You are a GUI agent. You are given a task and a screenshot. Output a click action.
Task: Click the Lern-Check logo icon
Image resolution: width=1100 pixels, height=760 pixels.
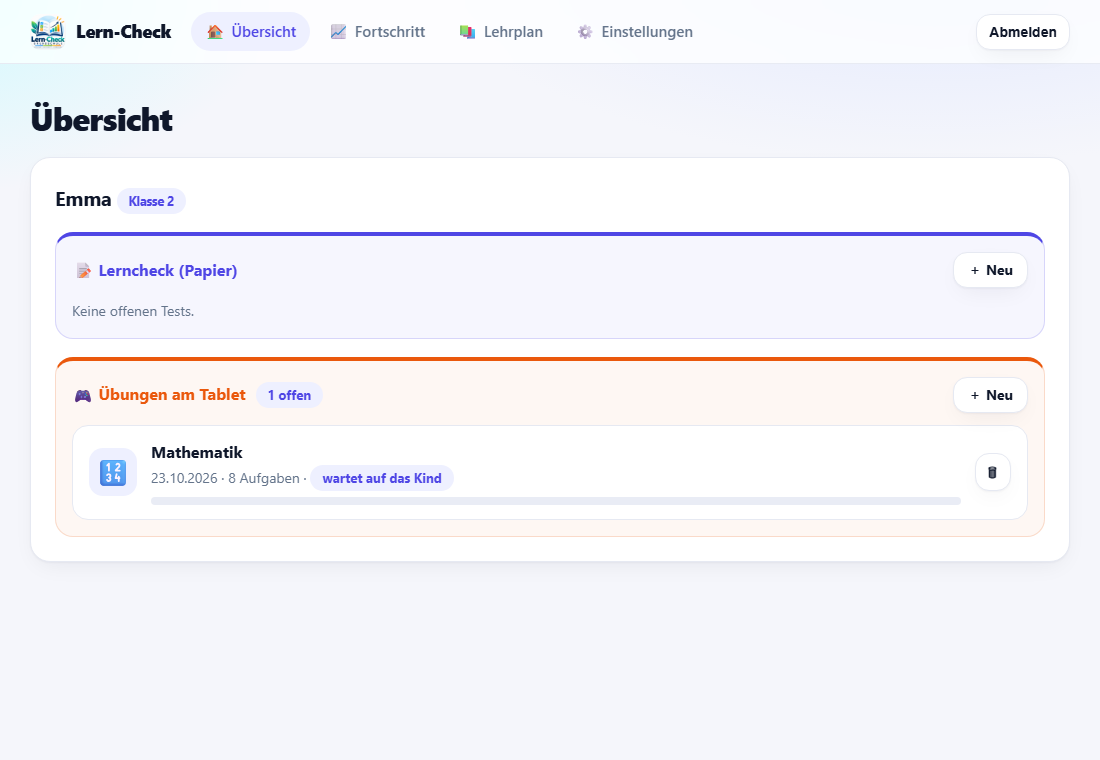(x=48, y=32)
